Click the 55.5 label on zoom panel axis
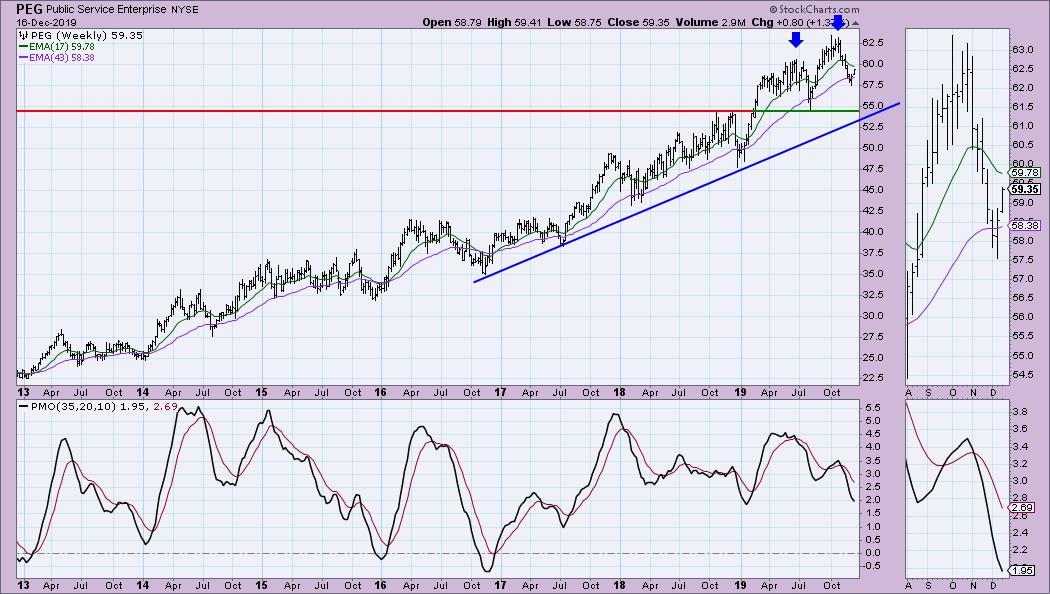Image resolution: width=1050 pixels, height=594 pixels. pos(1023,336)
